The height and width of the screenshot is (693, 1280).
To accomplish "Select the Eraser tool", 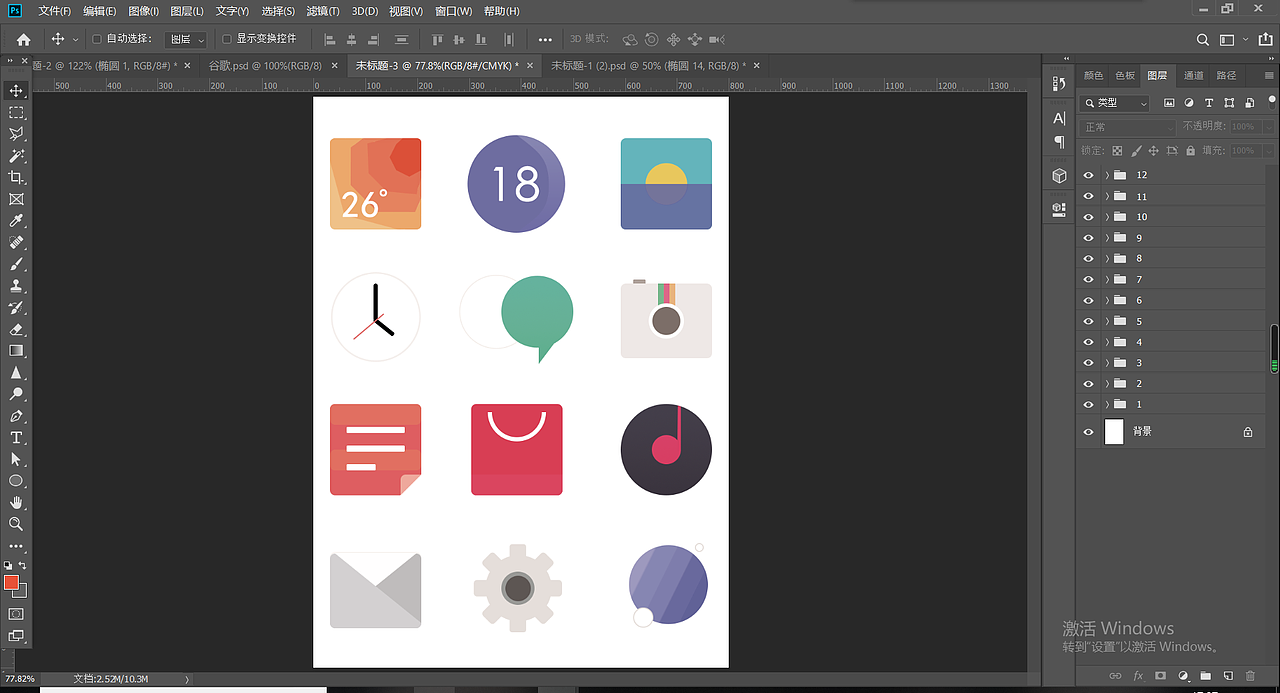I will [x=16, y=329].
